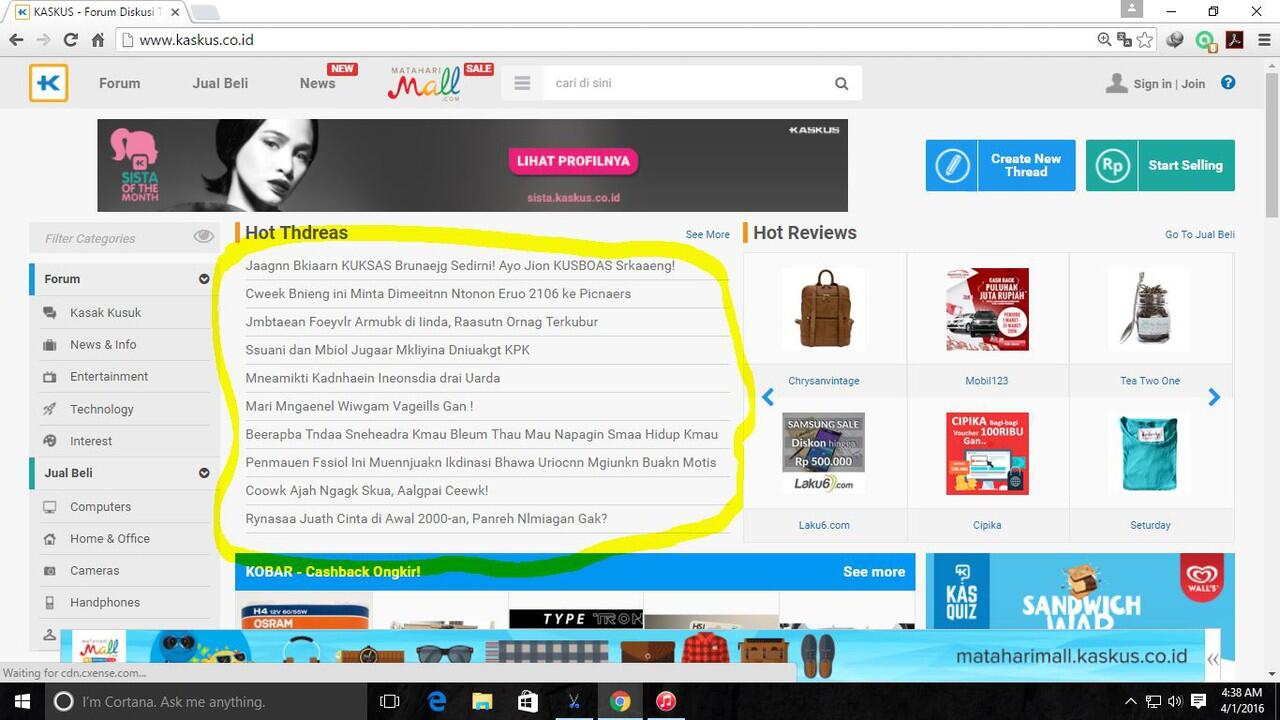Go to browser home page icon
The height and width of the screenshot is (720, 1280).
click(x=98, y=40)
